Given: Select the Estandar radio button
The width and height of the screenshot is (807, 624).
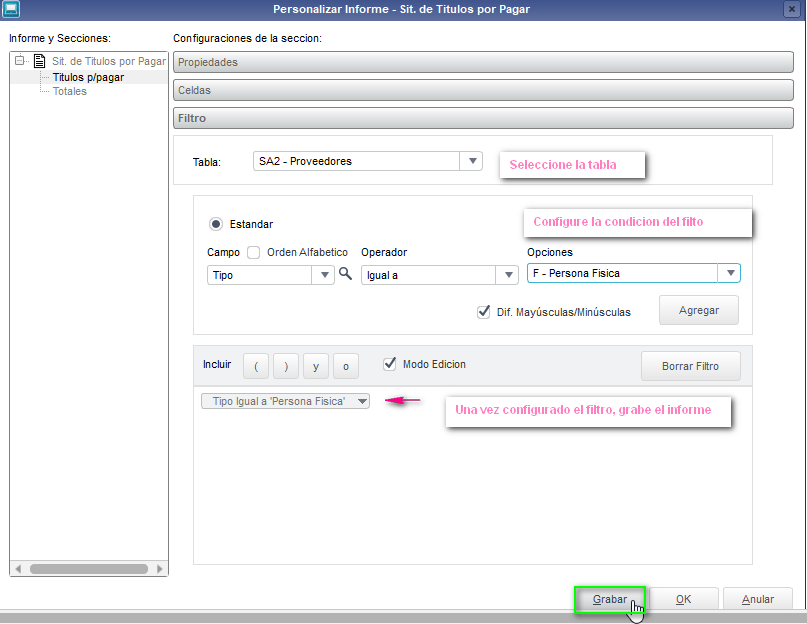Looking at the screenshot, I should [216, 224].
